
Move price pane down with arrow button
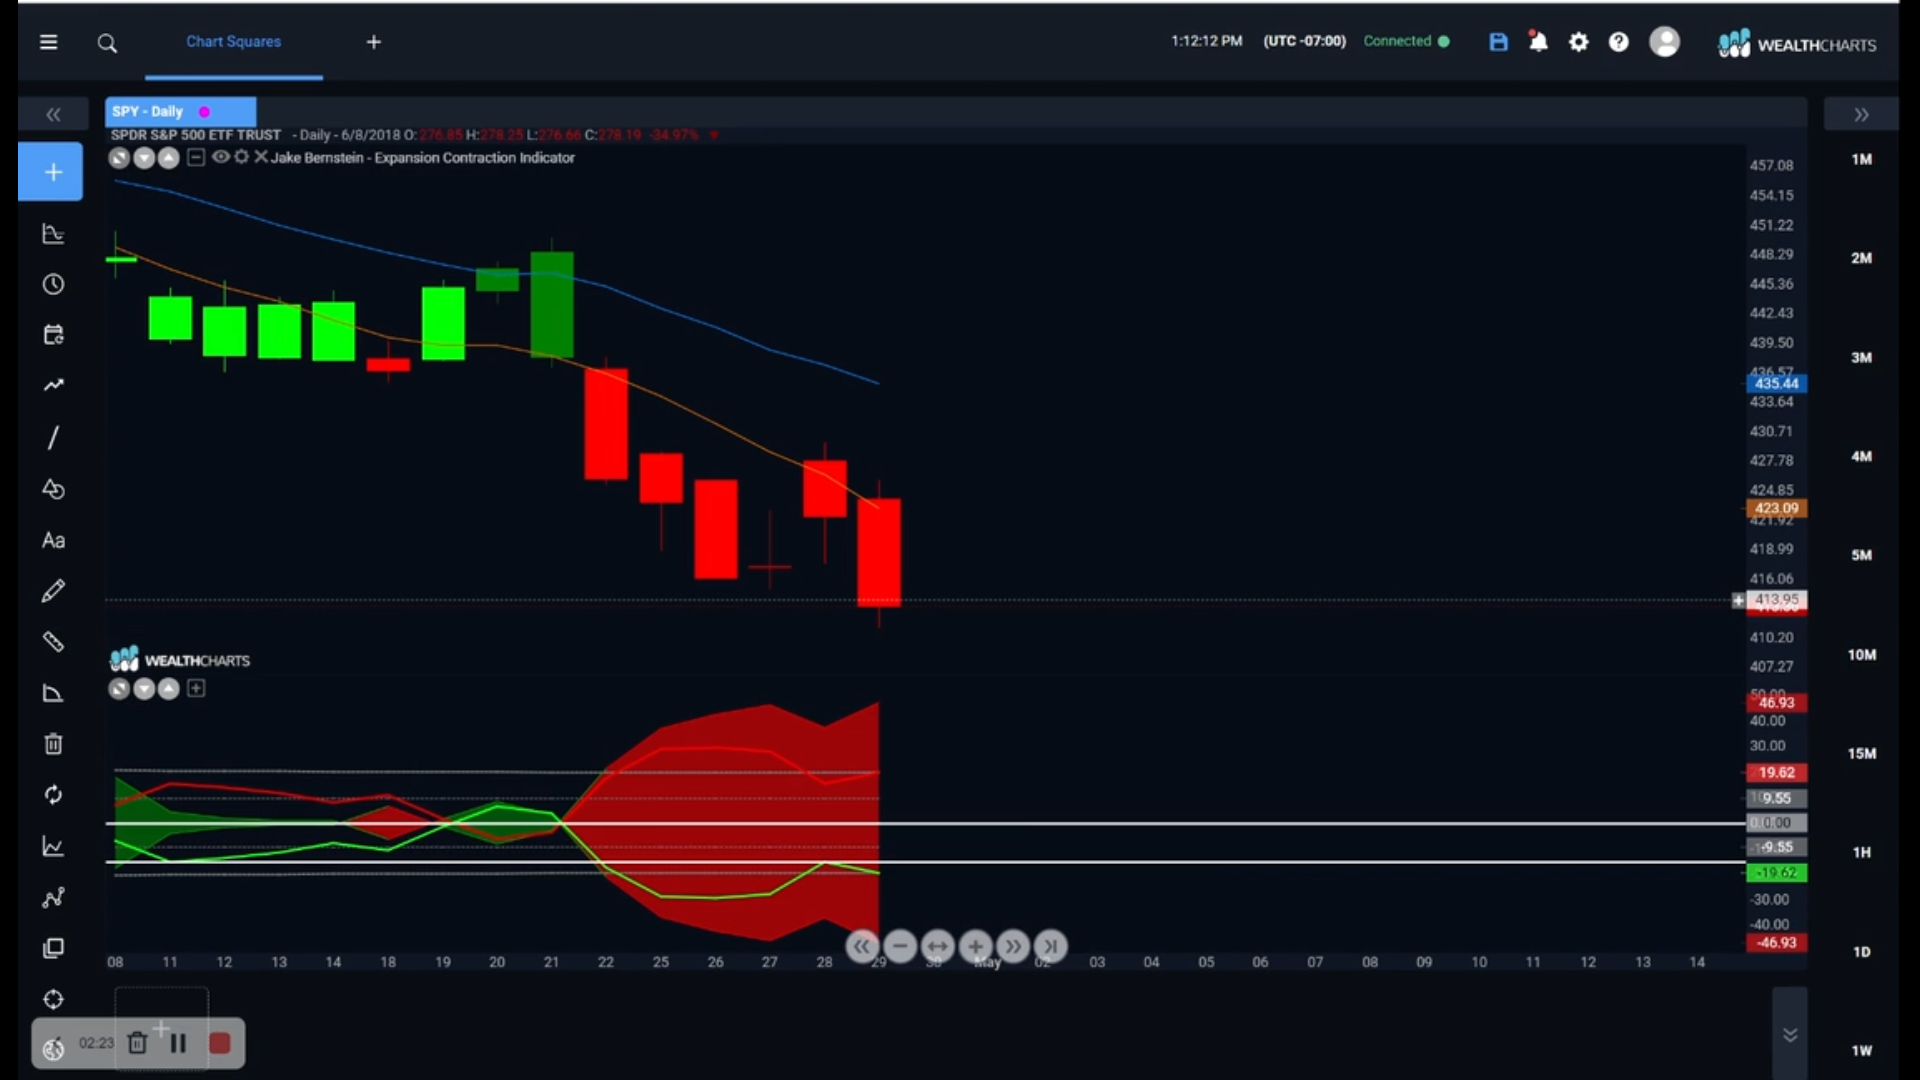[144, 158]
